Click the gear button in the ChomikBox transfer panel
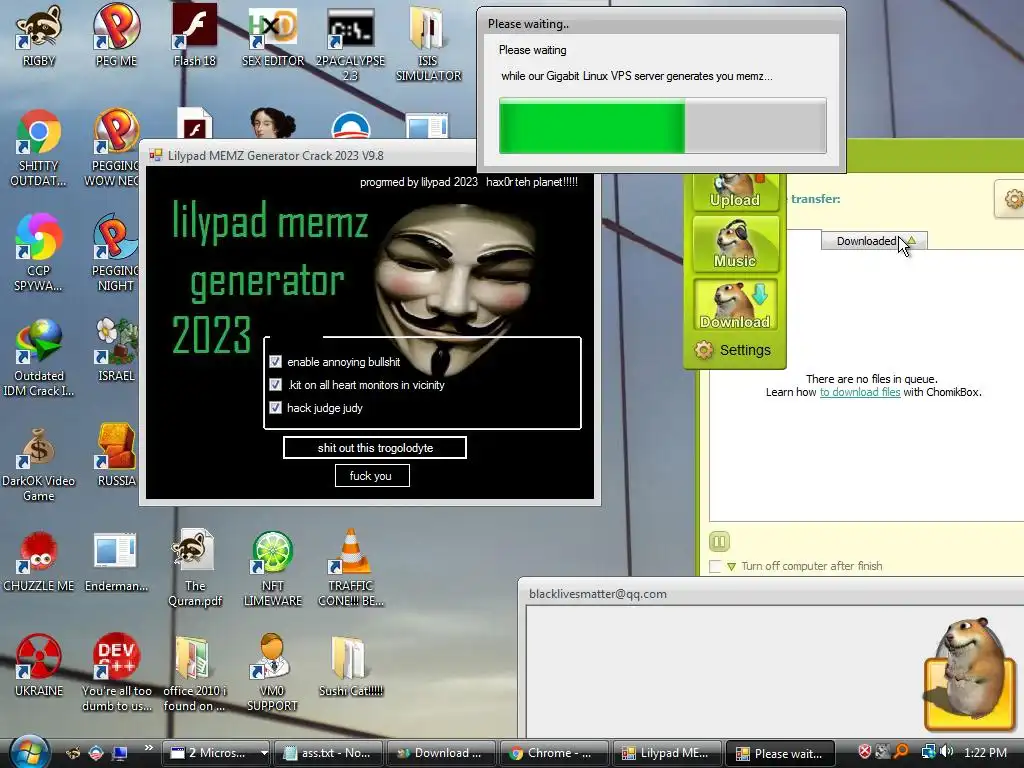 pyautogui.click(x=1011, y=199)
